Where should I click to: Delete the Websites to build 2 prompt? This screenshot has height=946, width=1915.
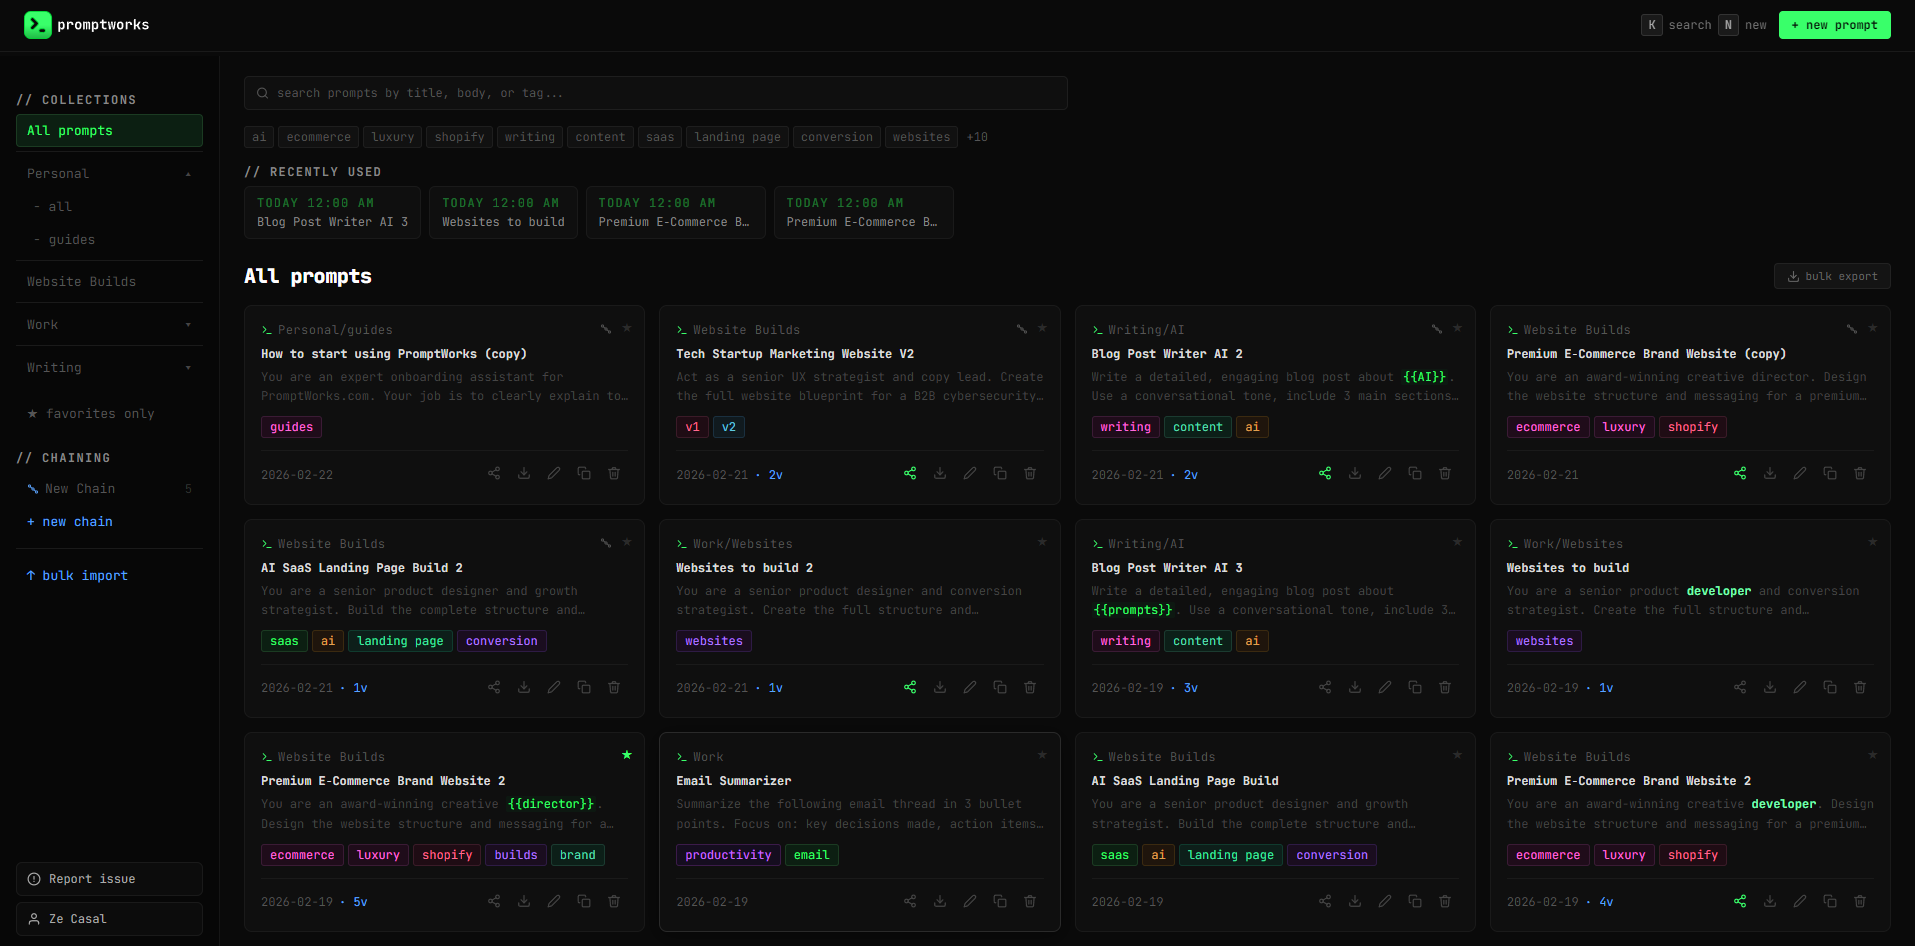(x=1029, y=687)
